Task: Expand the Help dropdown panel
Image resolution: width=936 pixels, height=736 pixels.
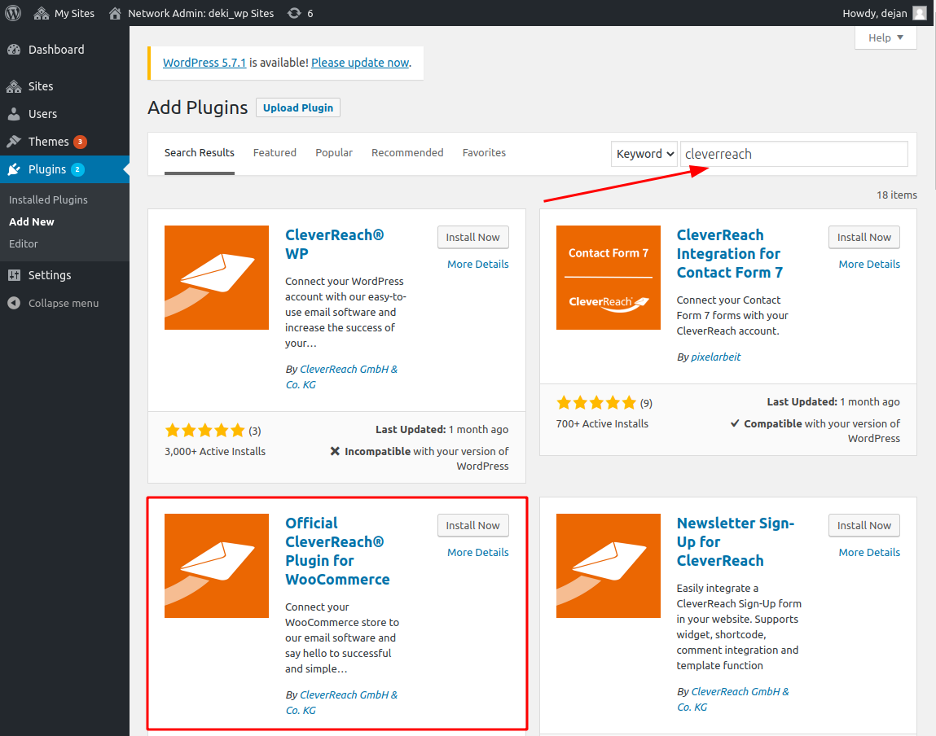Action: [x=885, y=38]
